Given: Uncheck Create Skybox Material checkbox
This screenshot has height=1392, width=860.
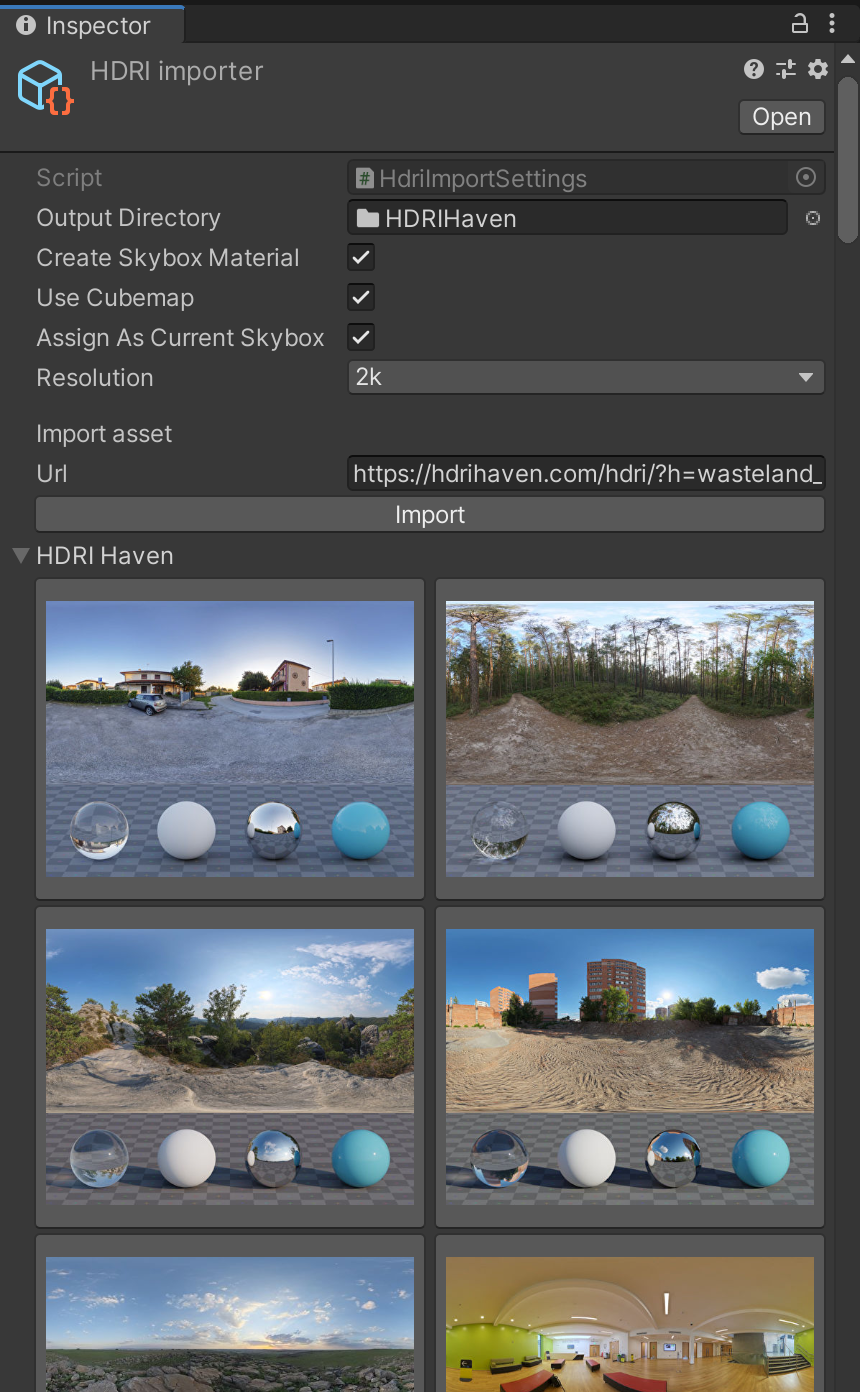Looking at the screenshot, I should click(361, 258).
